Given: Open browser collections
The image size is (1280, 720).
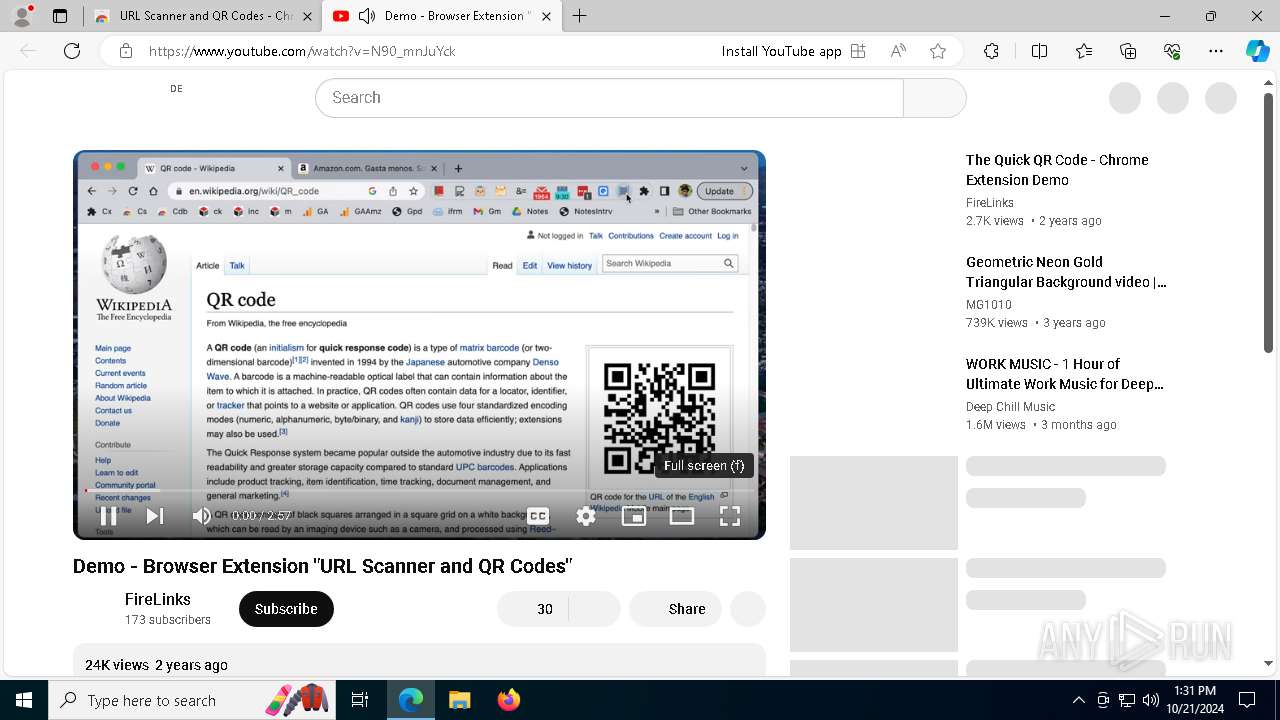Looking at the screenshot, I should pos(1128,51).
